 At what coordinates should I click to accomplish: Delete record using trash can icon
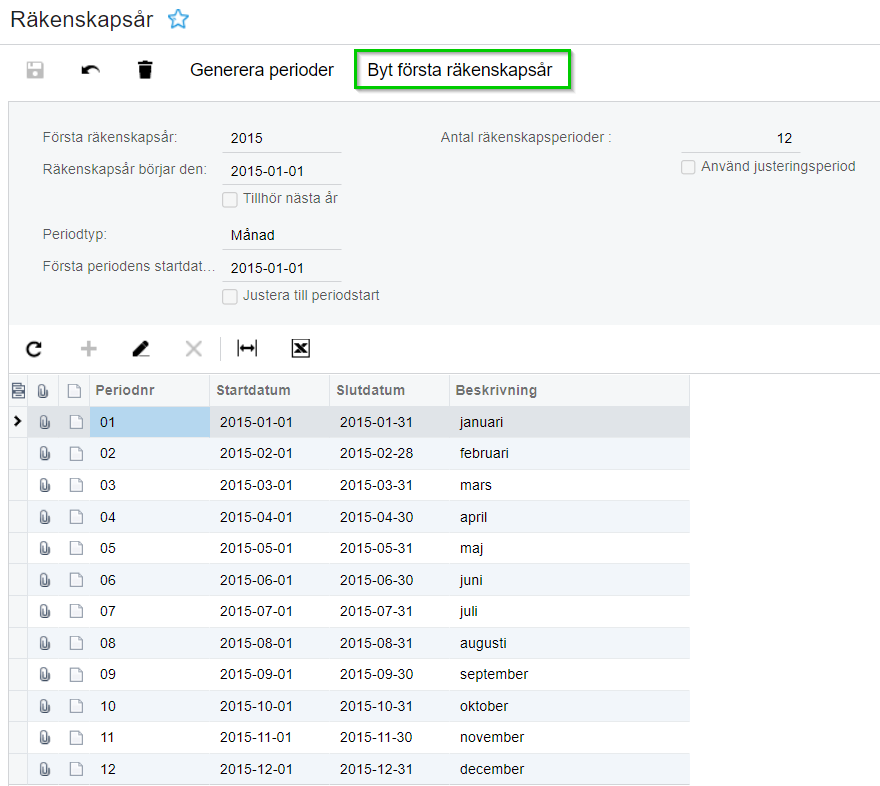click(x=145, y=70)
